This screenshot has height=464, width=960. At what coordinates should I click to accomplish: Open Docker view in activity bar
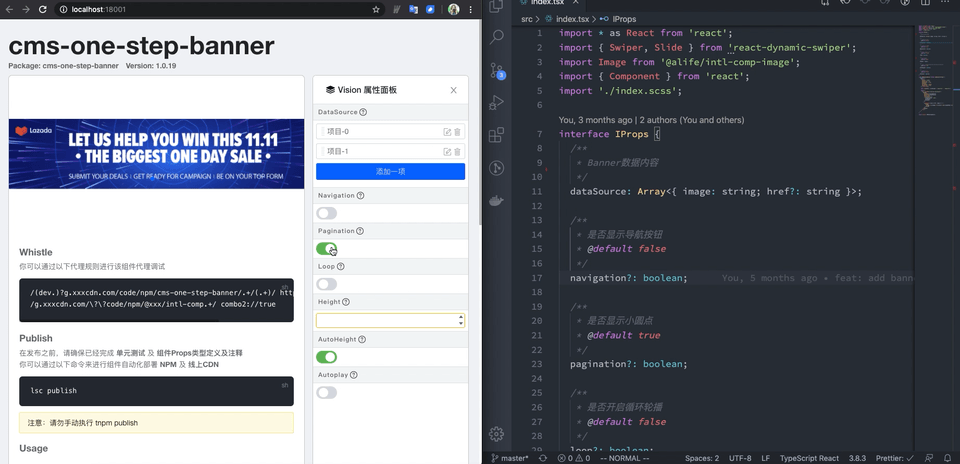(497, 200)
